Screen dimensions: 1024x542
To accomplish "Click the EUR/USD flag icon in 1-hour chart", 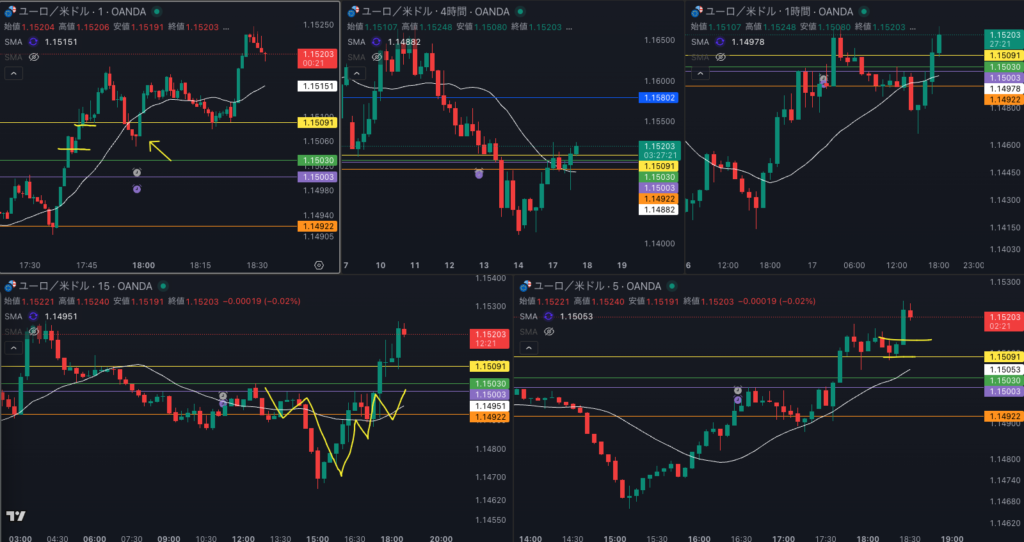I will (x=694, y=11).
